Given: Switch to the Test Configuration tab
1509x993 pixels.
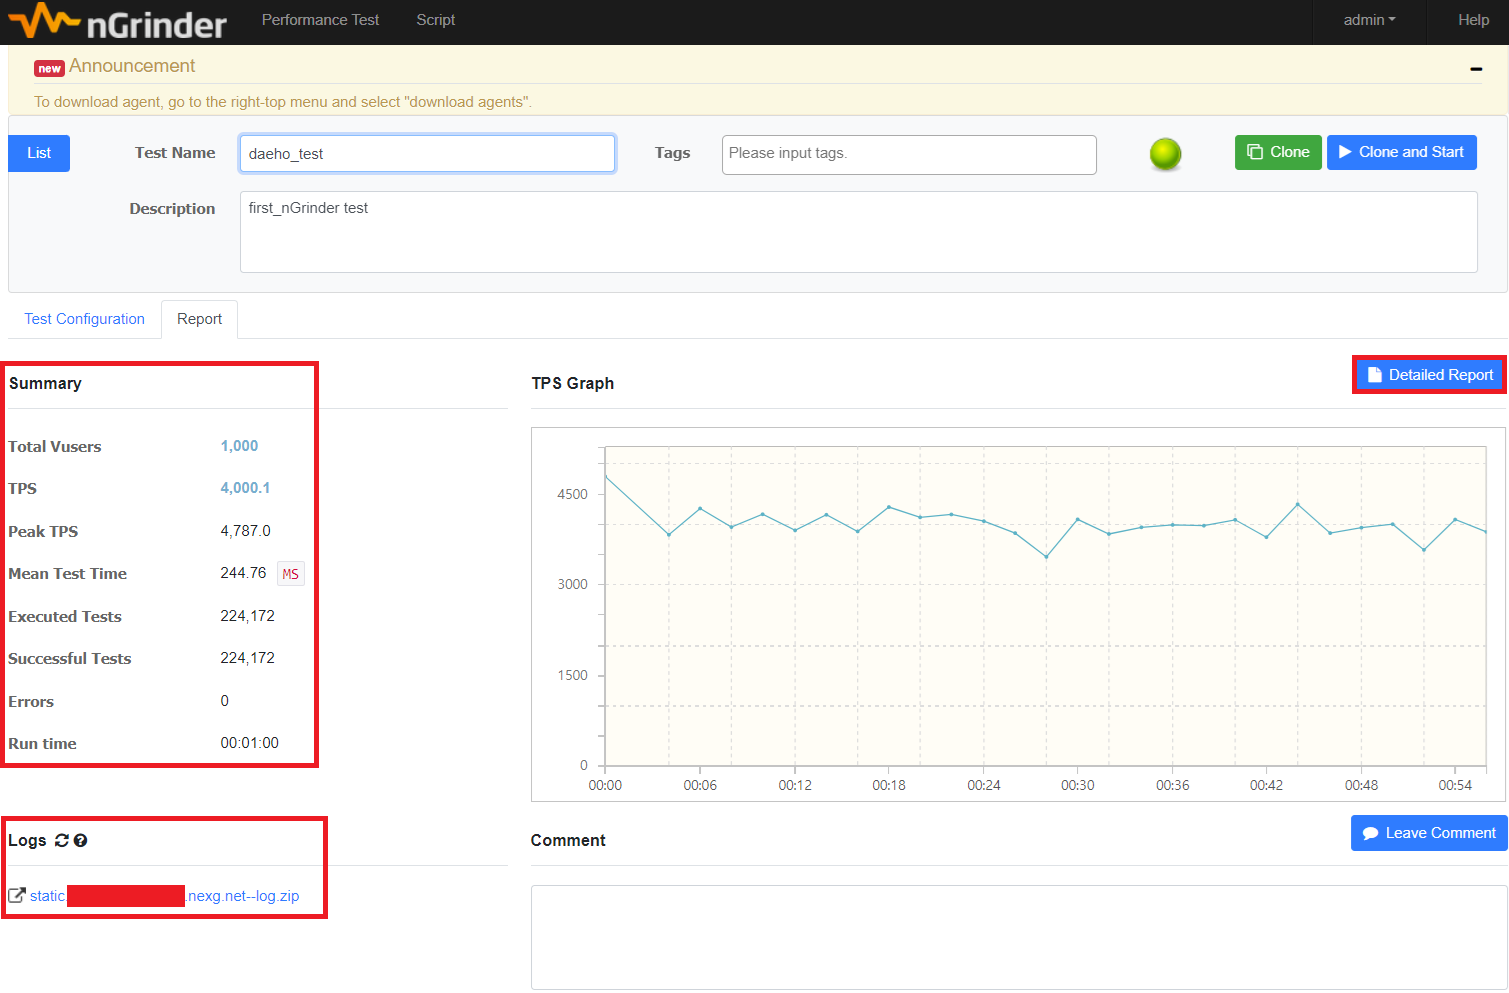Looking at the screenshot, I should click(85, 319).
